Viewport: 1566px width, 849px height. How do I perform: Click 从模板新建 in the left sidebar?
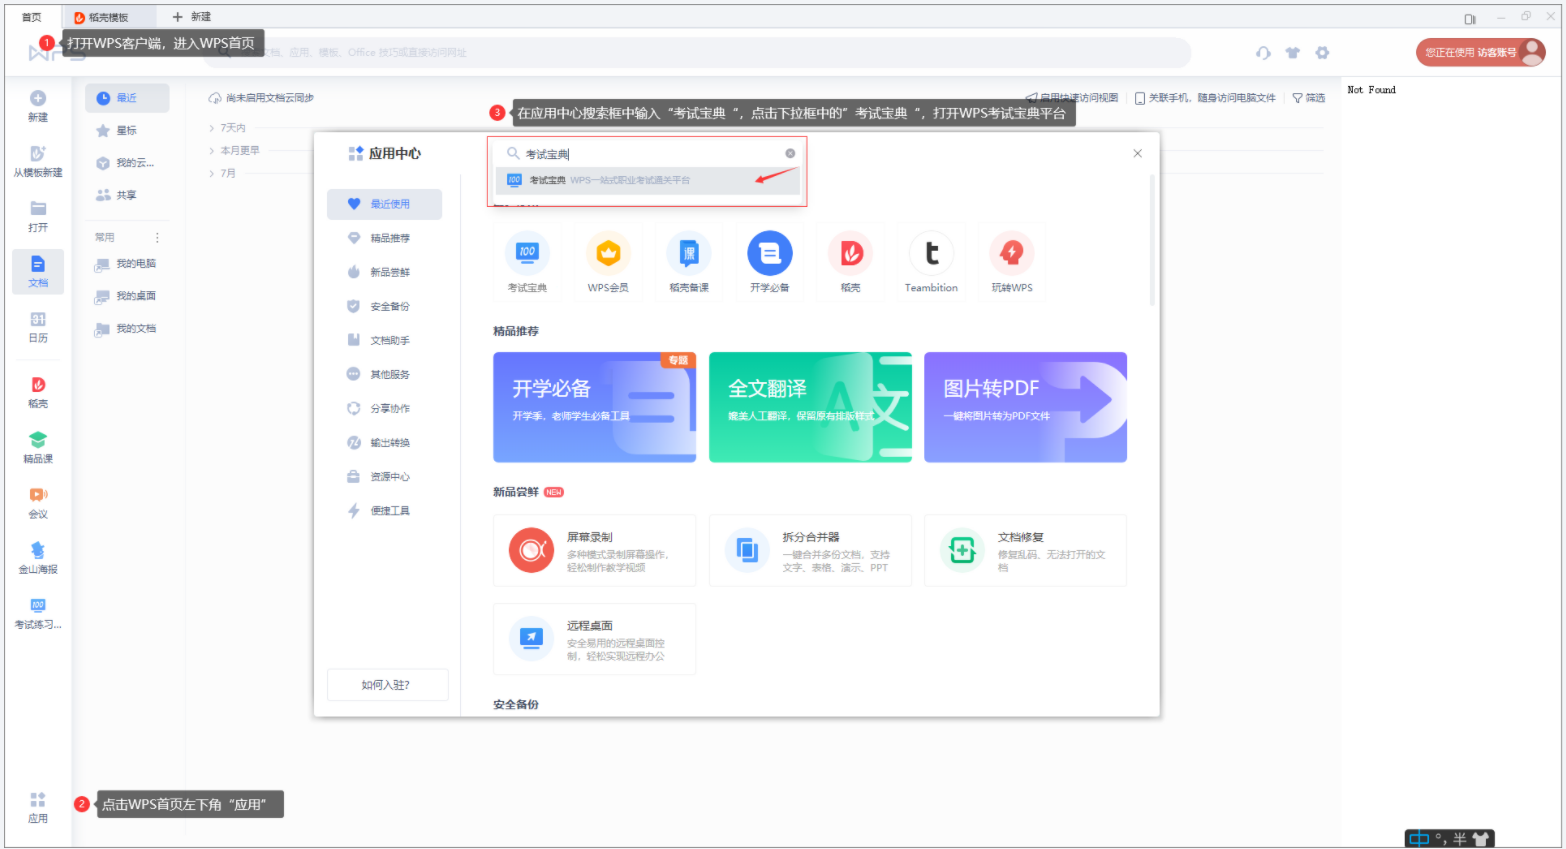38,161
